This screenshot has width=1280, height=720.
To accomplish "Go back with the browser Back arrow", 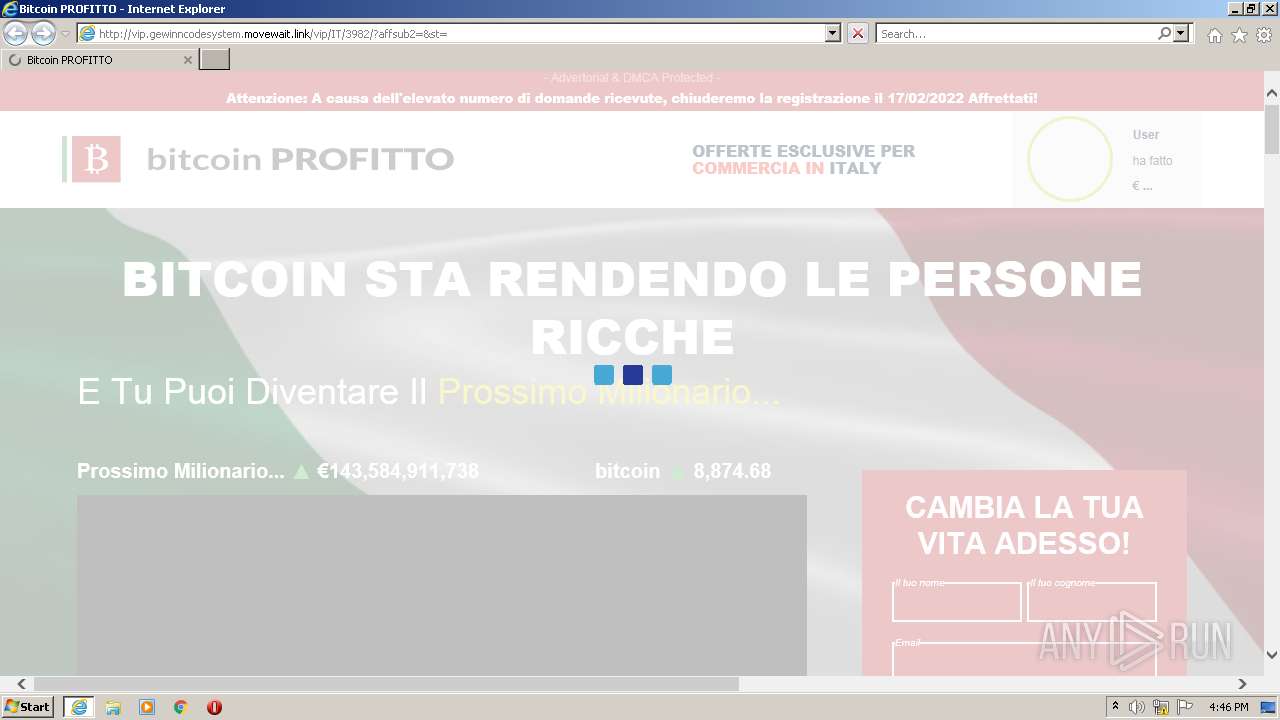I will point(15,33).
